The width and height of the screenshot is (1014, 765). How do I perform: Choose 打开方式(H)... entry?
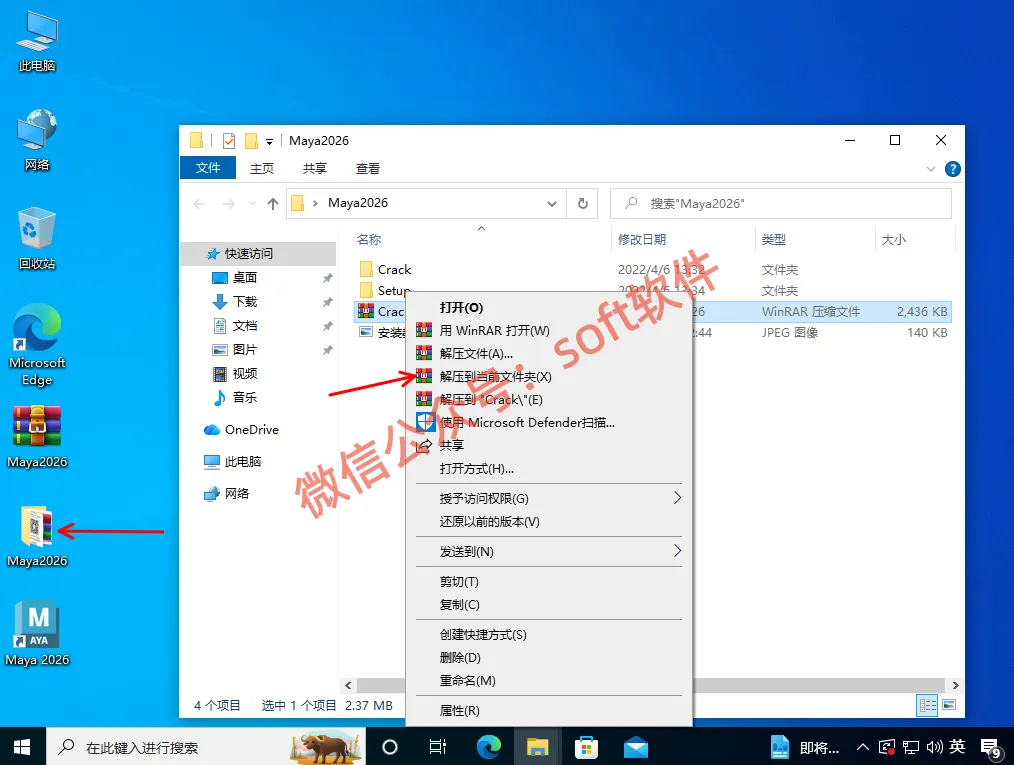[548, 469]
